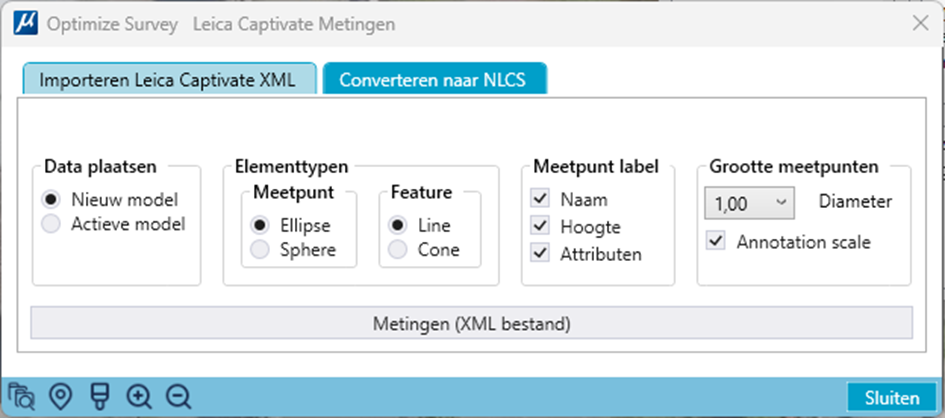
Task: Switch to Importeren Leica Captivate XML tab
Action: coord(169,79)
